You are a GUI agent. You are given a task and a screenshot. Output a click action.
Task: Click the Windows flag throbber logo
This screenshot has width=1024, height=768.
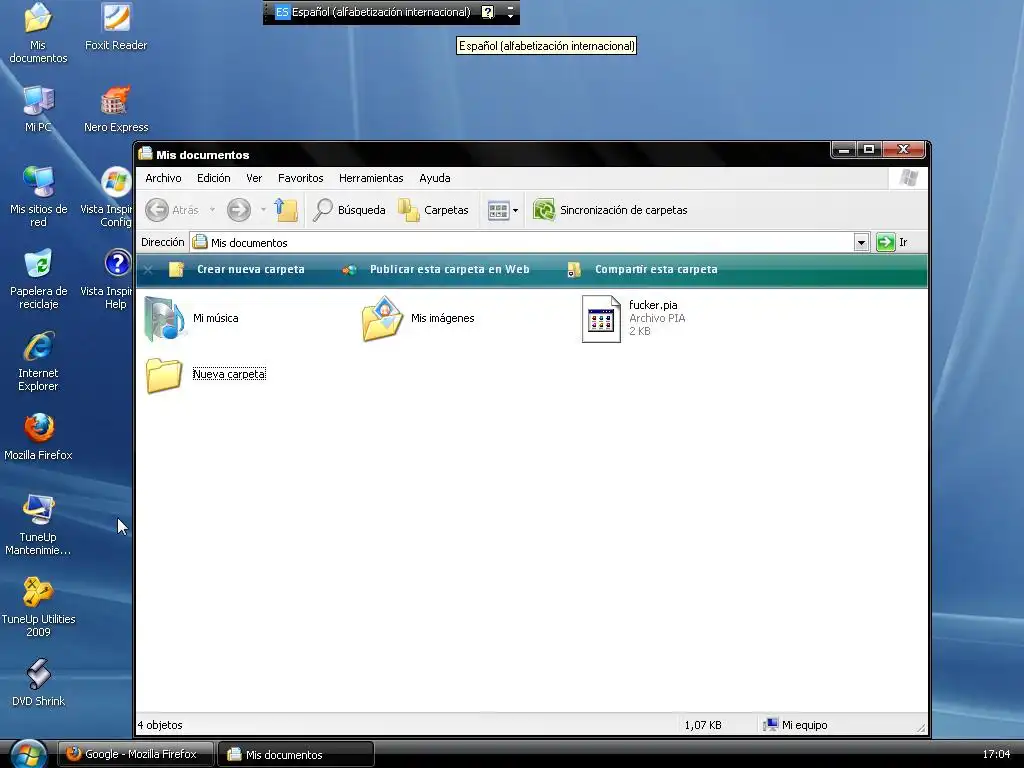click(x=908, y=178)
